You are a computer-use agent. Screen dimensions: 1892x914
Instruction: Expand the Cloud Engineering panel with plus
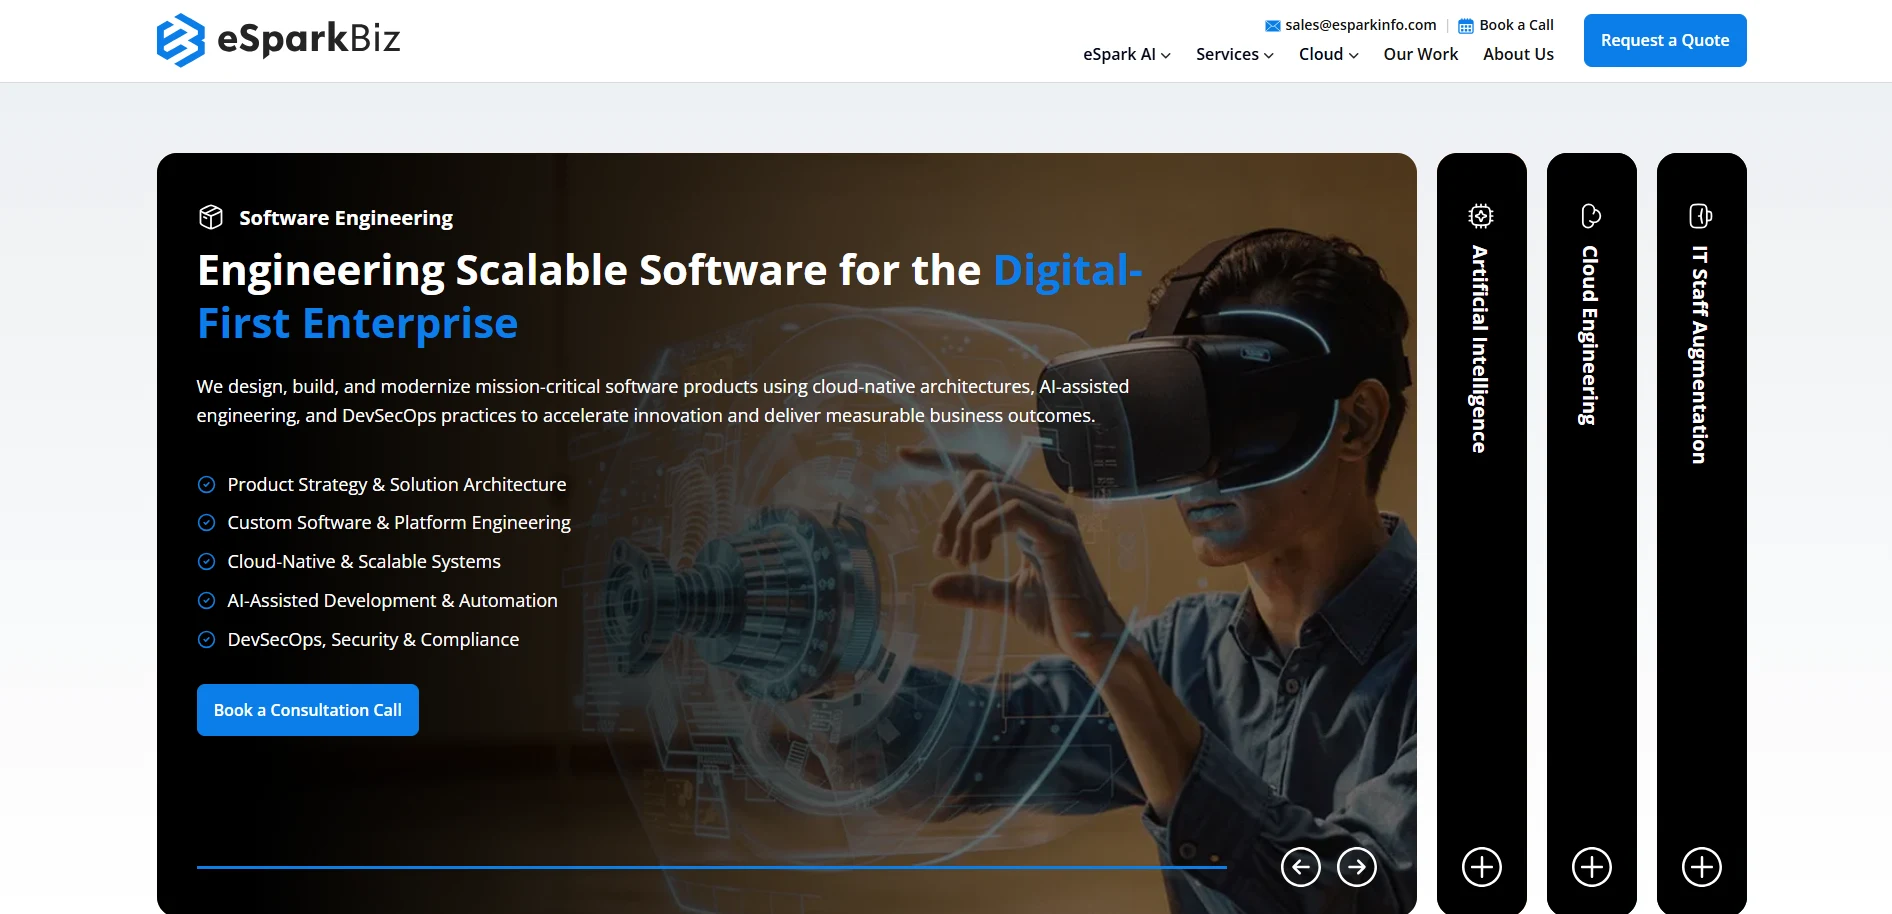pos(1592,867)
